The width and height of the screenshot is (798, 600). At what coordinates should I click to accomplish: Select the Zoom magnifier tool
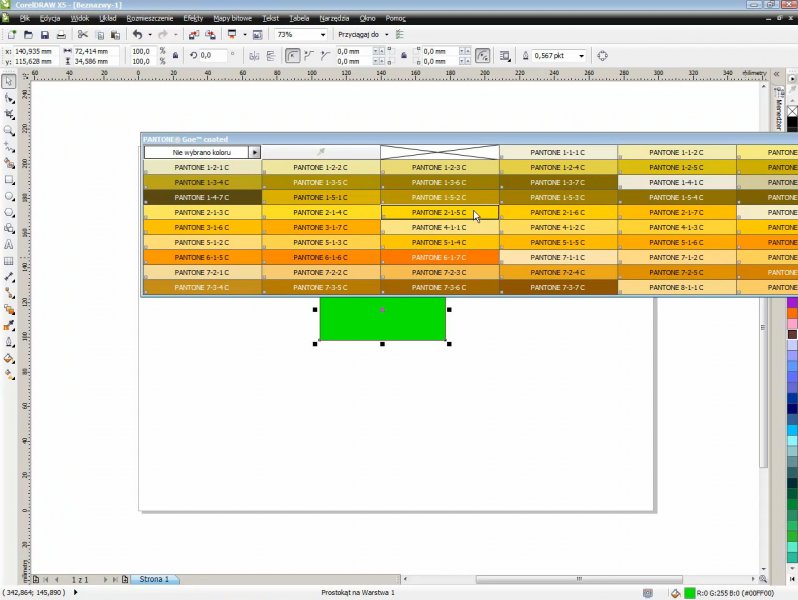(9, 131)
